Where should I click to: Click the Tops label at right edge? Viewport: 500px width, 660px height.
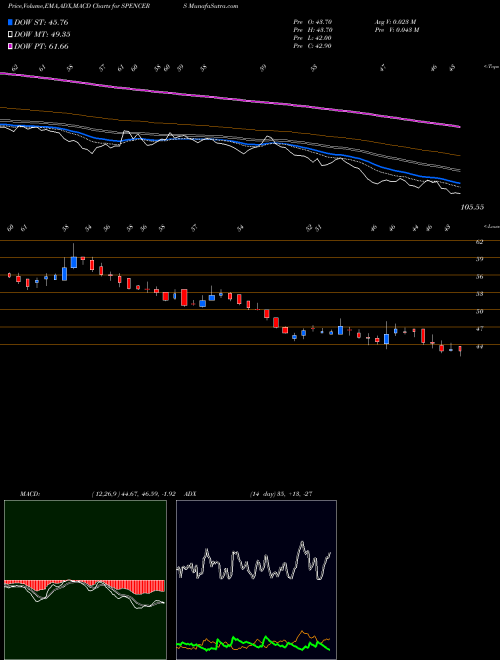pyautogui.click(x=492, y=67)
